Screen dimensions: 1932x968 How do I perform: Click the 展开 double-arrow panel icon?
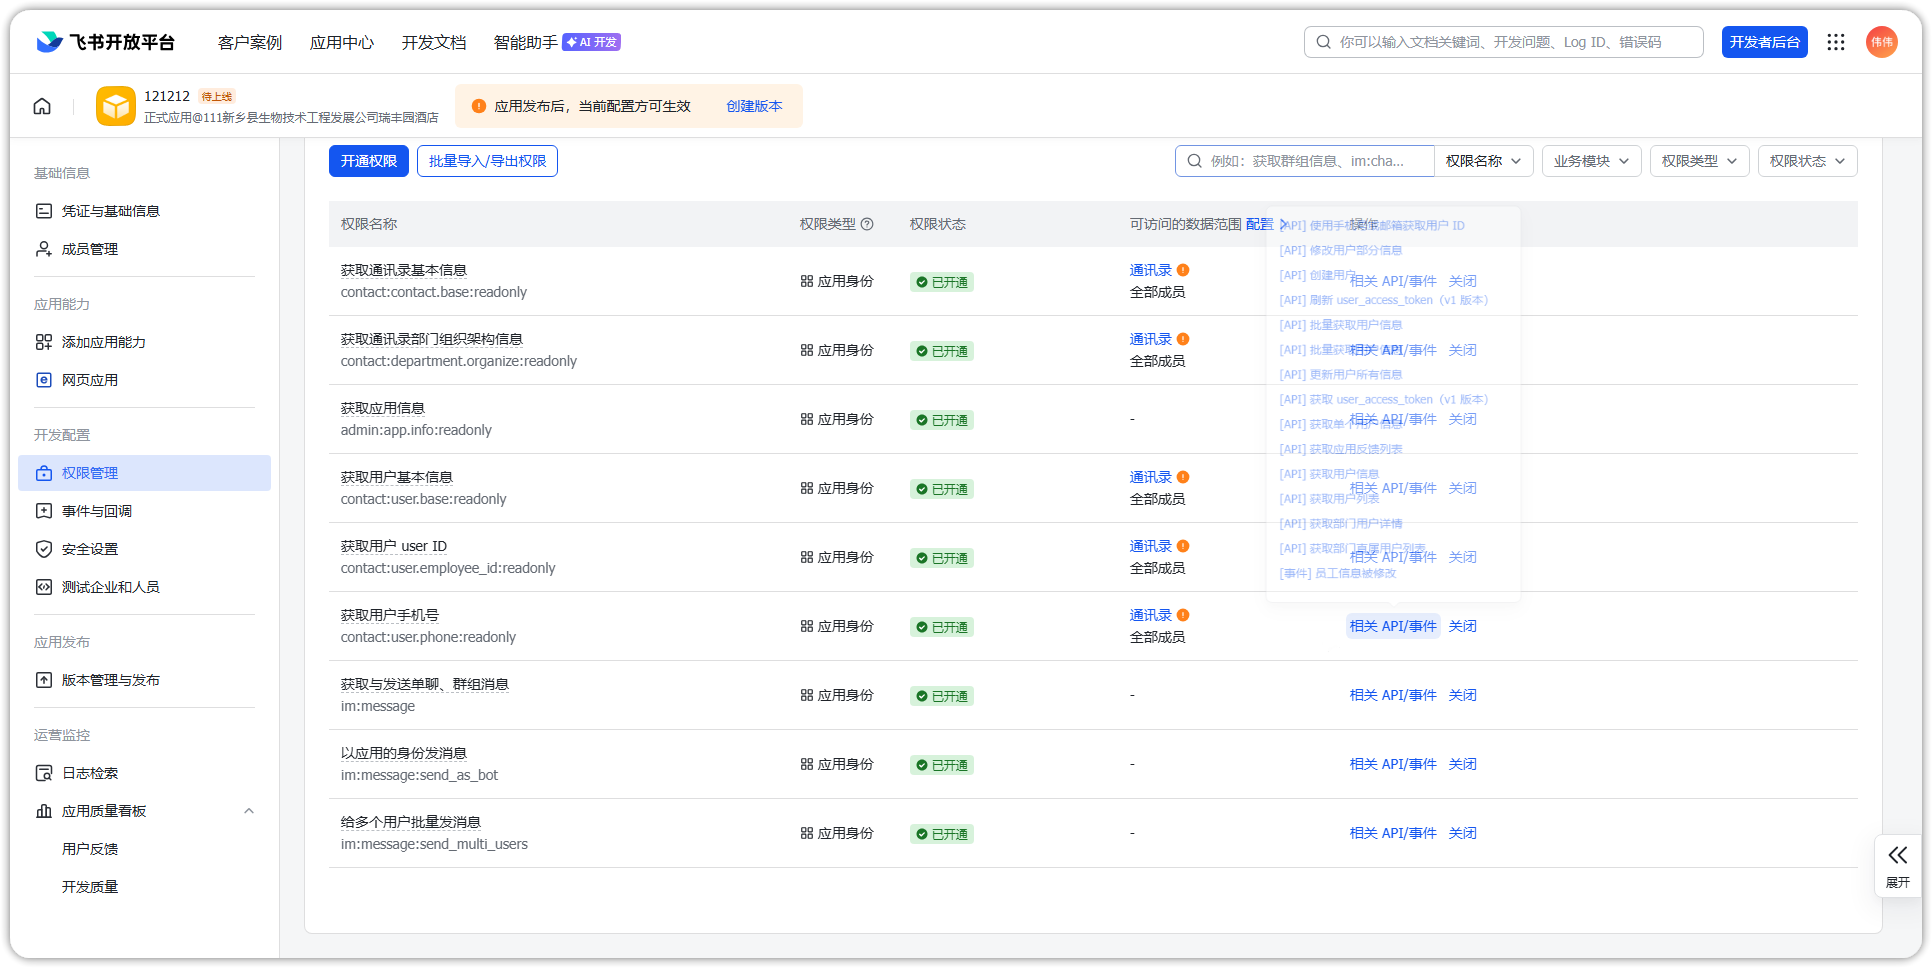[1897, 856]
